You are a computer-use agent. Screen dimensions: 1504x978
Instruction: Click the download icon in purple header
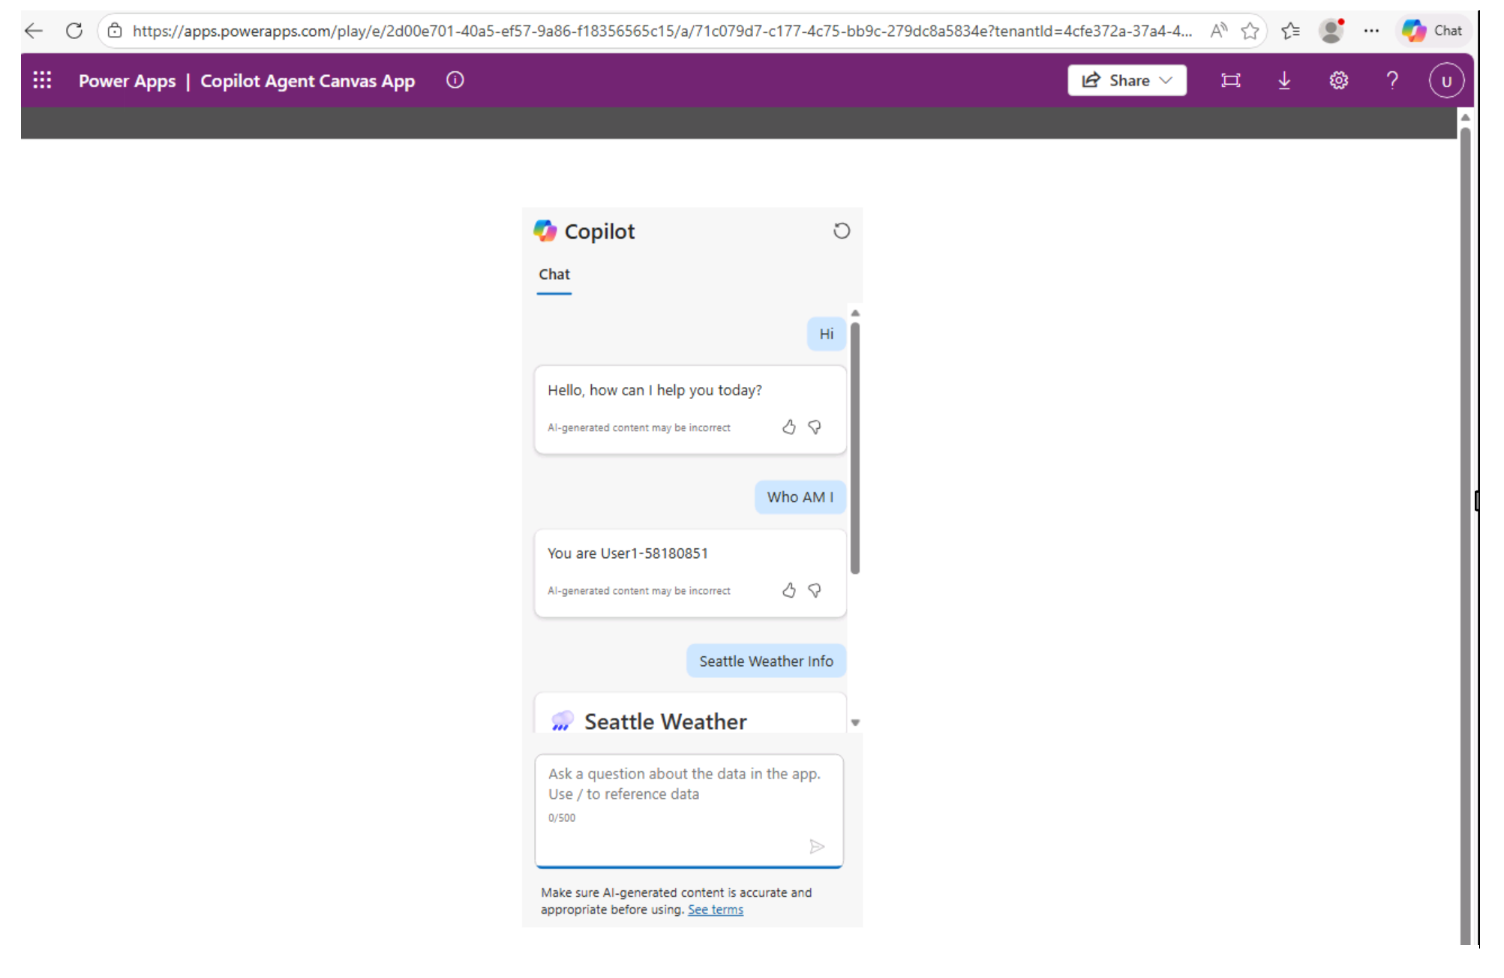[x=1284, y=80]
